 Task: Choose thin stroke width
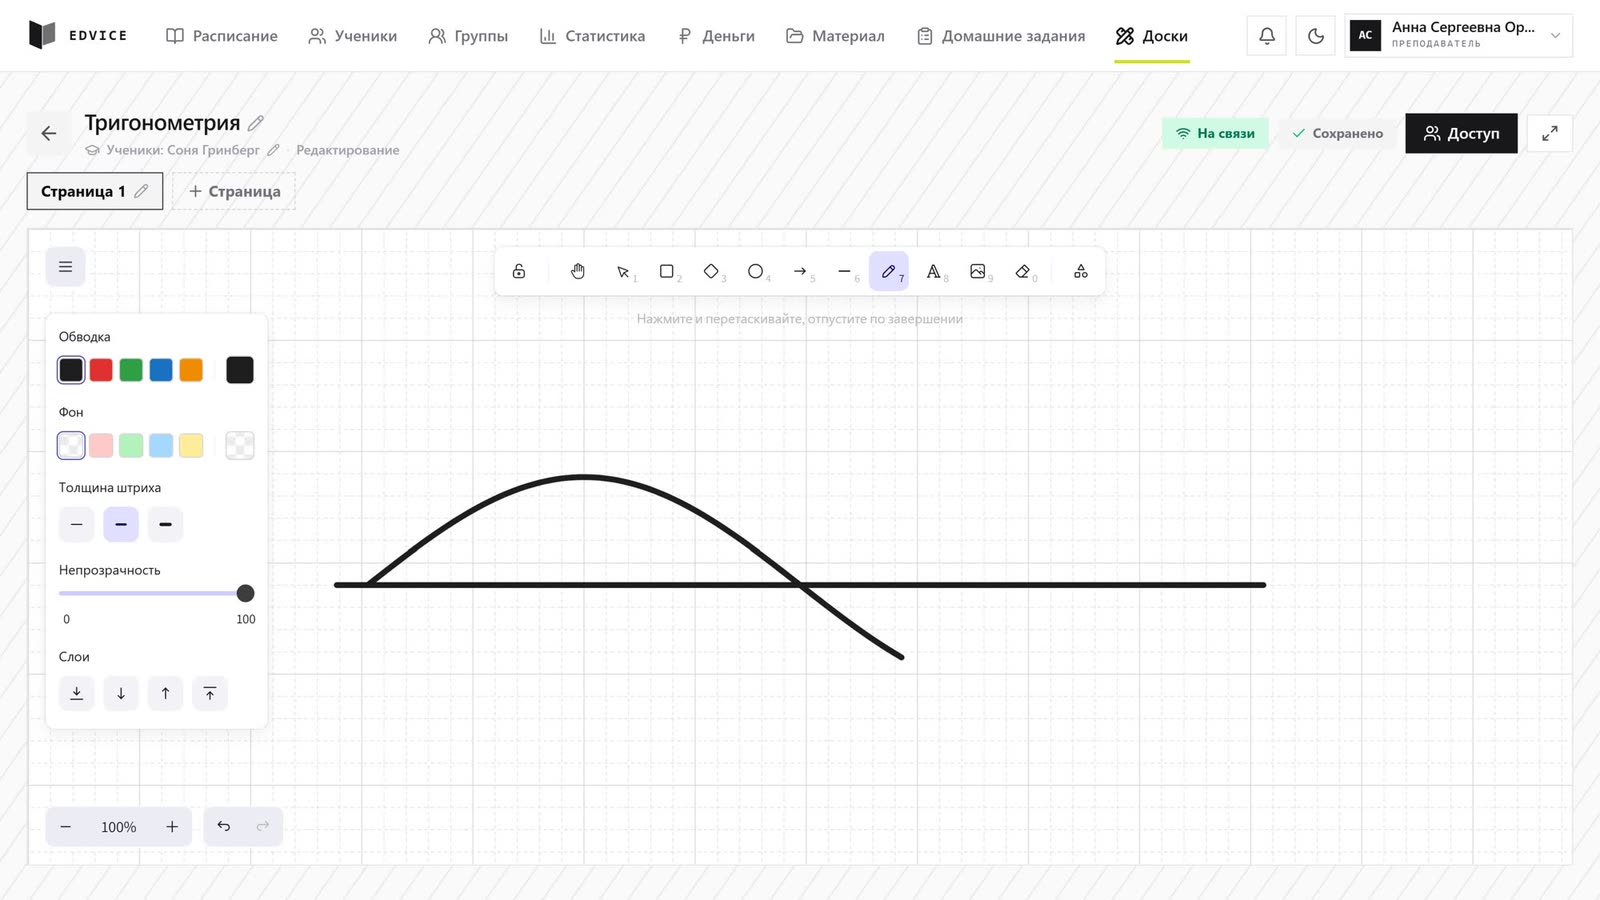(76, 524)
